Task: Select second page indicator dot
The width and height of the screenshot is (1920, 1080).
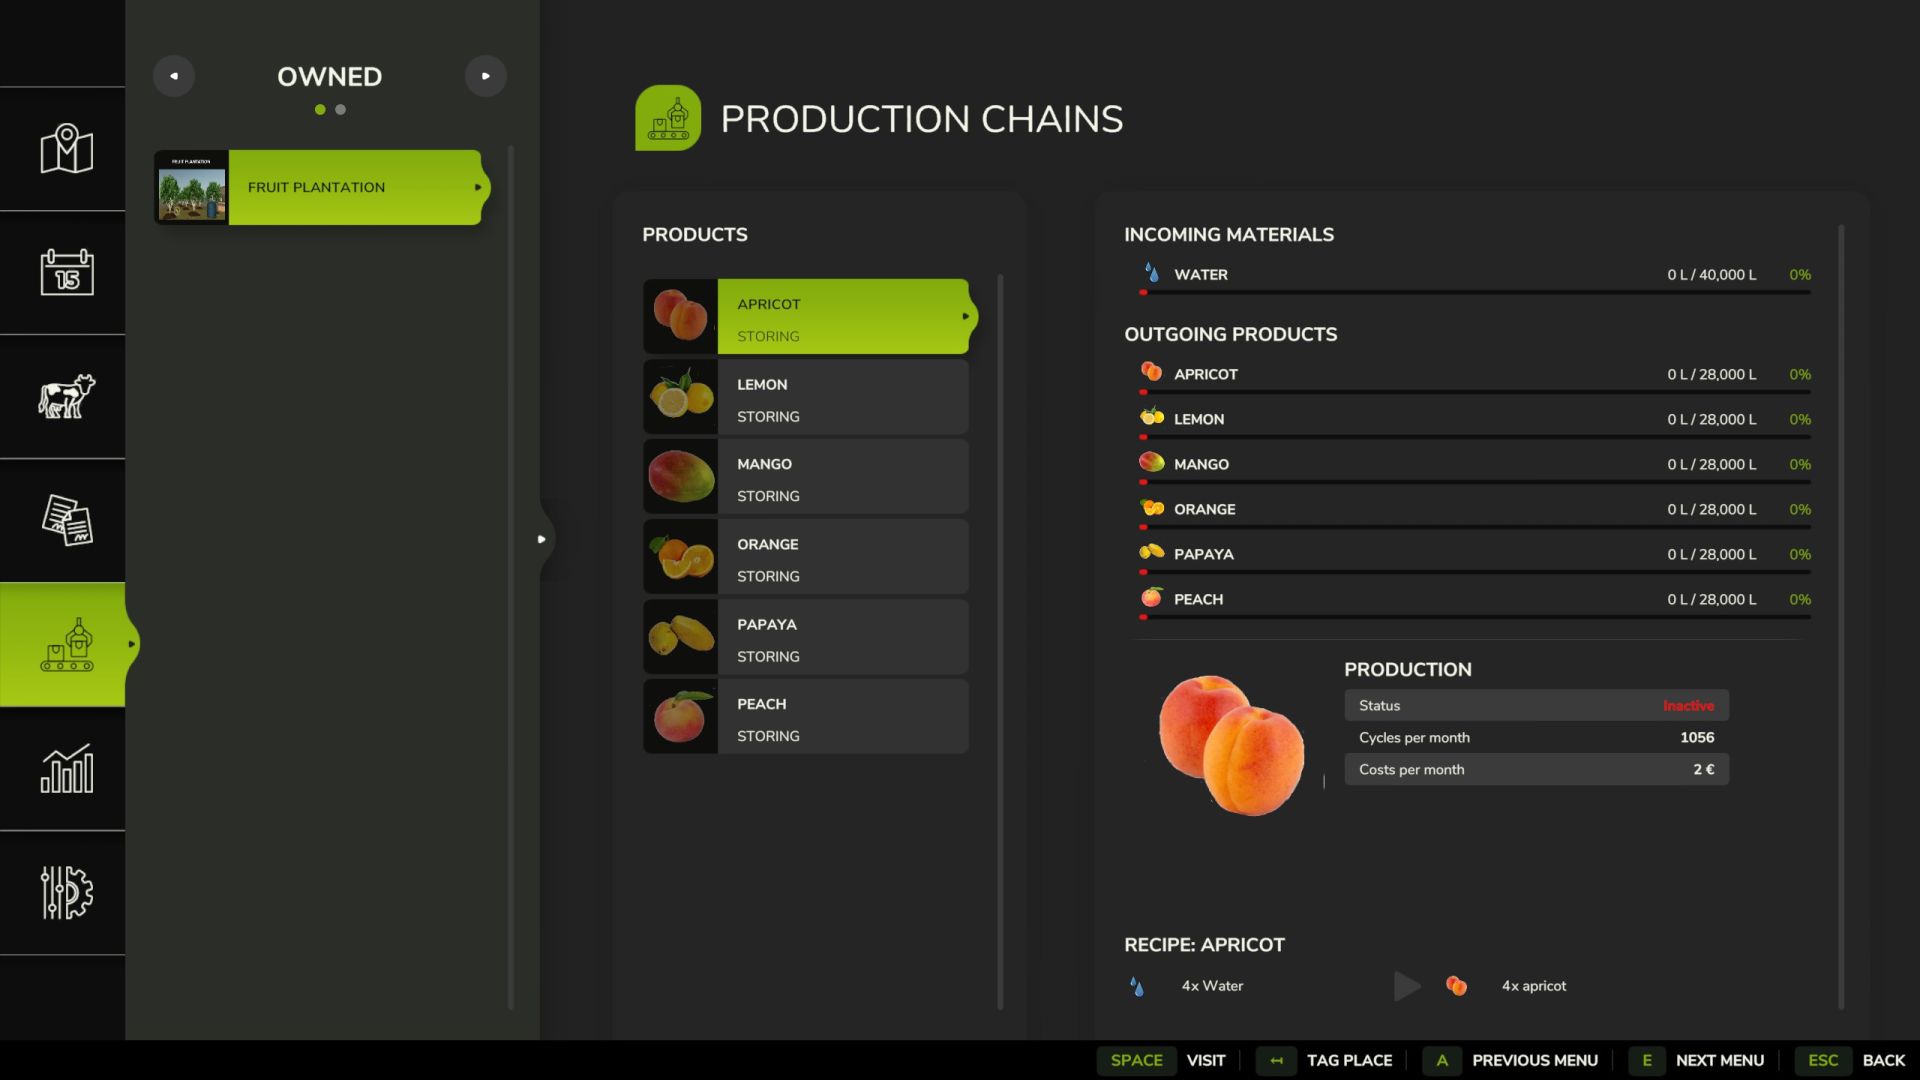Action: tap(341, 110)
